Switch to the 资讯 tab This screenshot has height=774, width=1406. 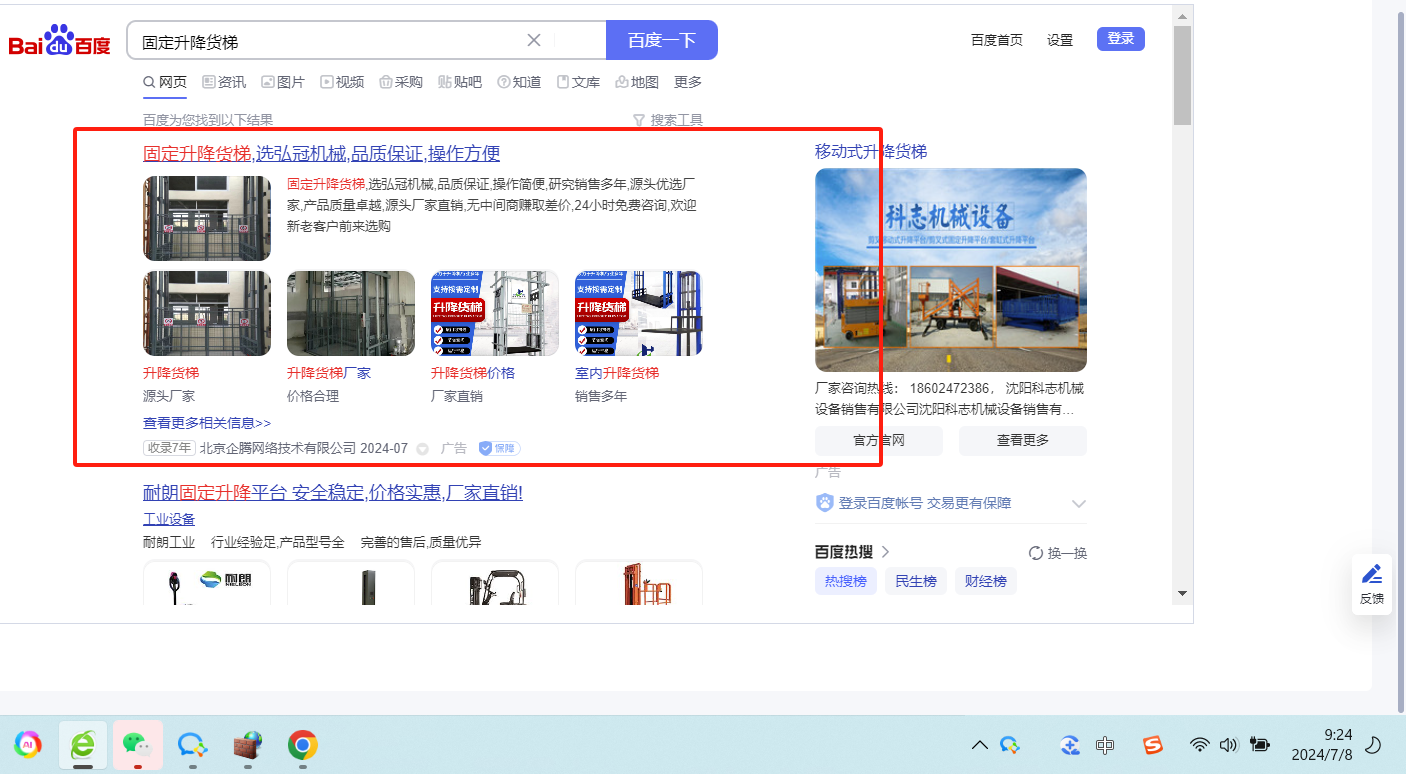pos(224,82)
